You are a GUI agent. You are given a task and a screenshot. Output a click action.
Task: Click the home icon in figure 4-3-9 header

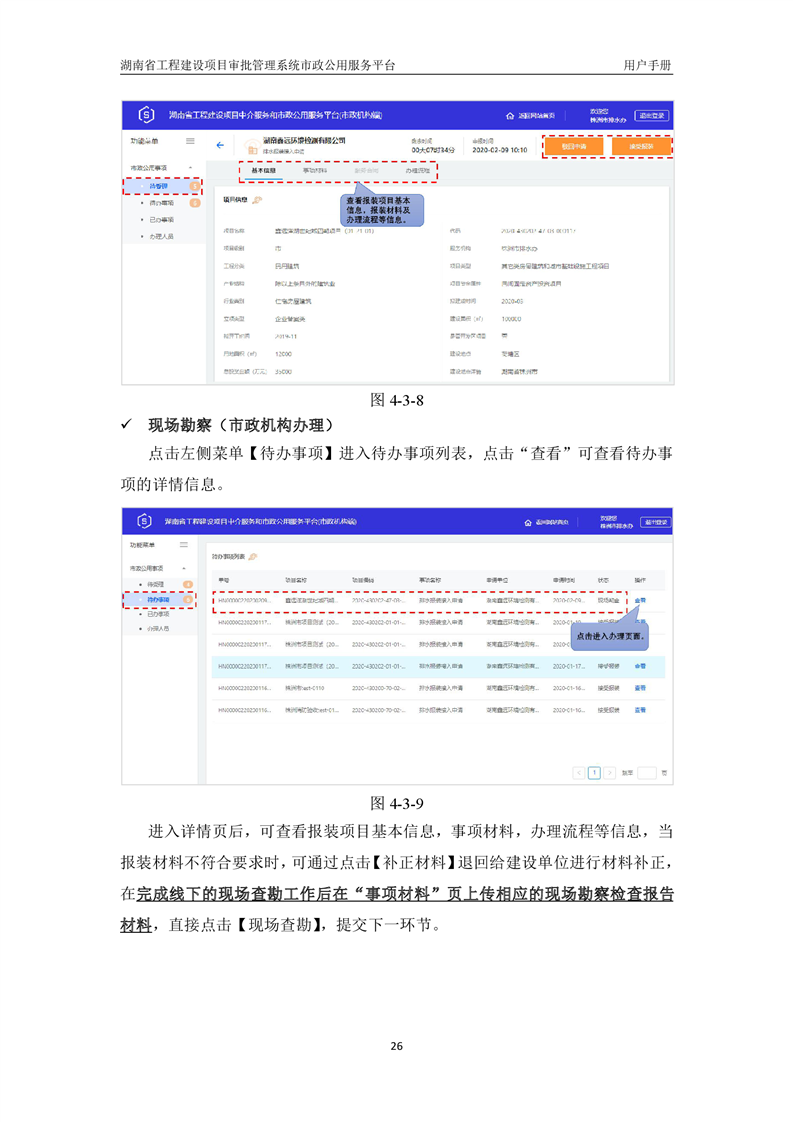[528, 522]
